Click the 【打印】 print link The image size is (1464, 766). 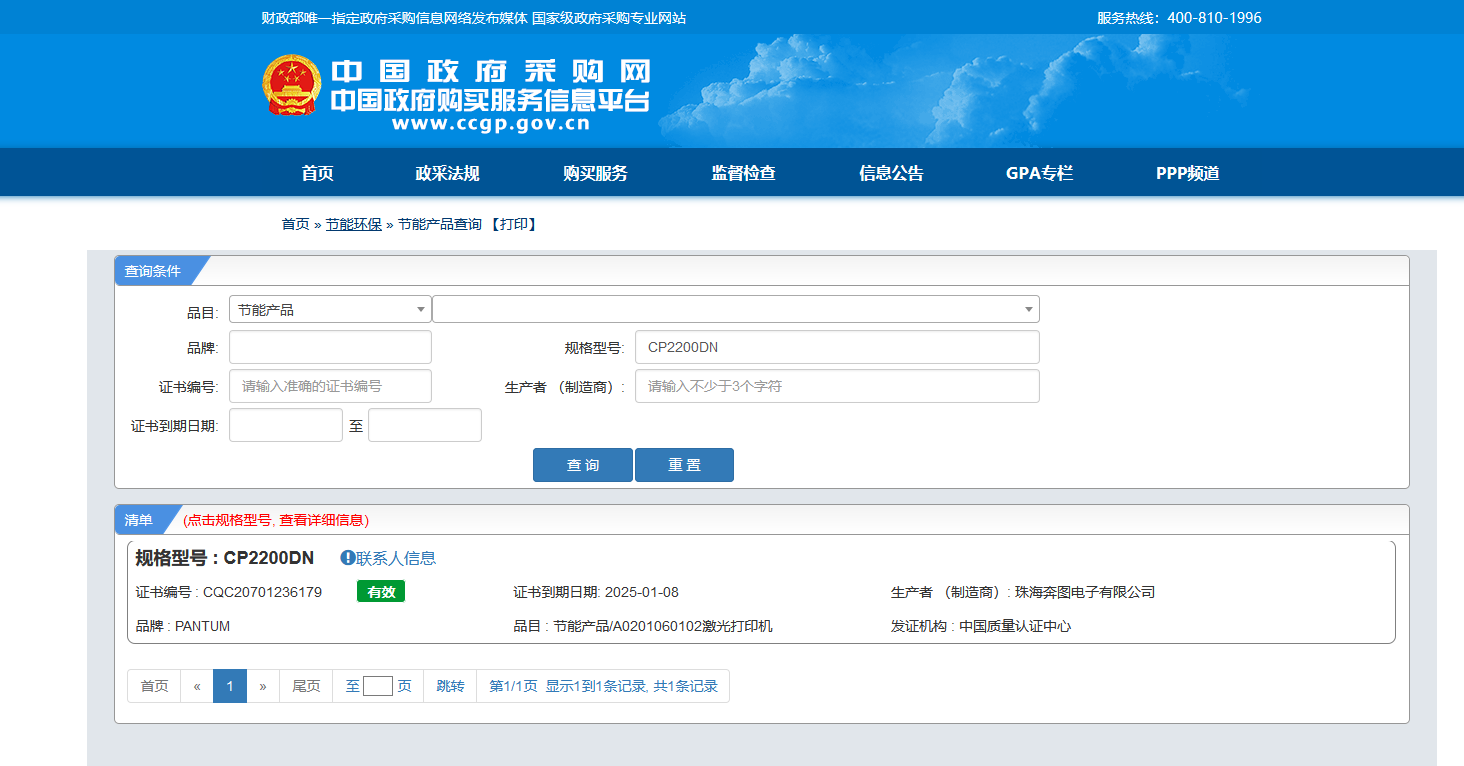[x=514, y=224]
